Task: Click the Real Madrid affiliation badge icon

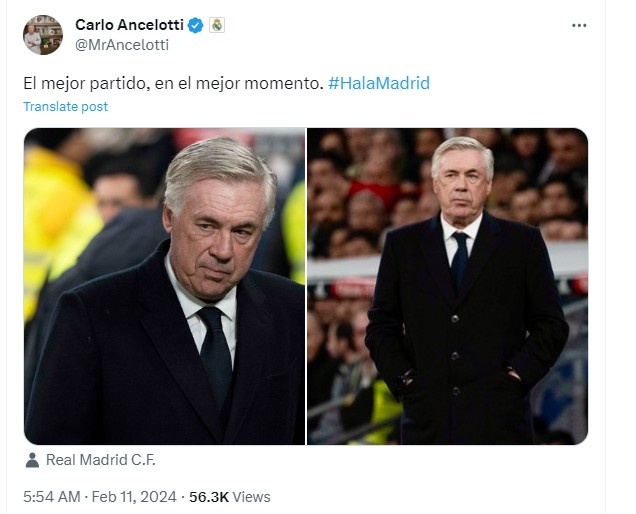Action: tap(216, 24)
